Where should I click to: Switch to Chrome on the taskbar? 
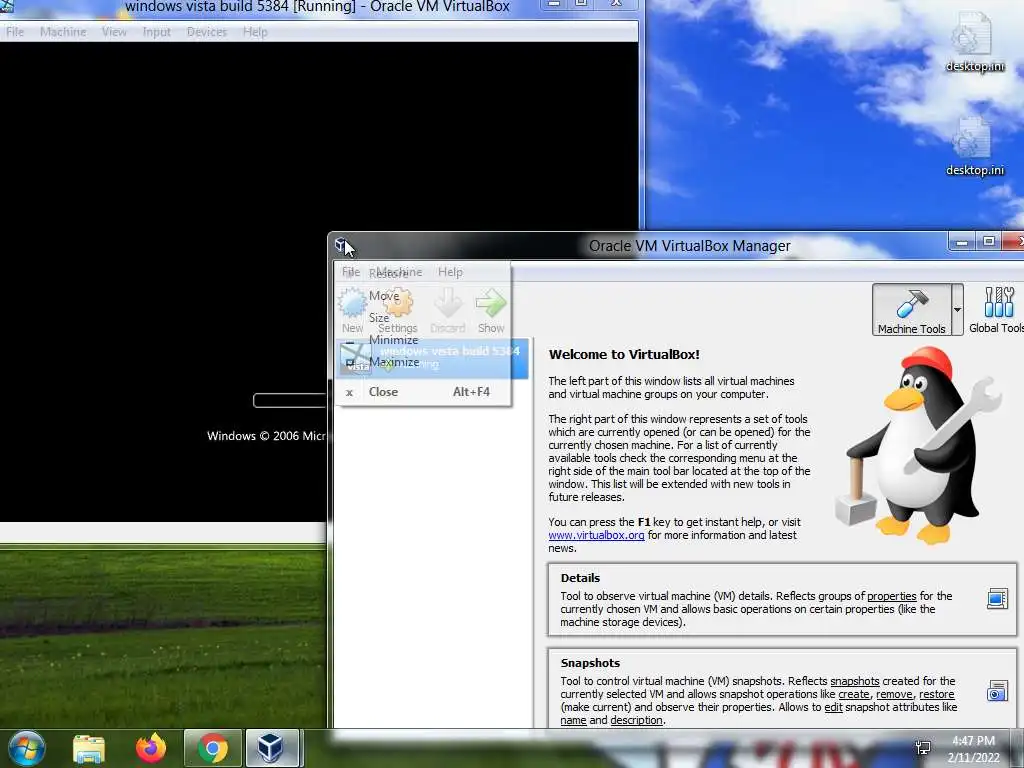(x=212, y=748)
